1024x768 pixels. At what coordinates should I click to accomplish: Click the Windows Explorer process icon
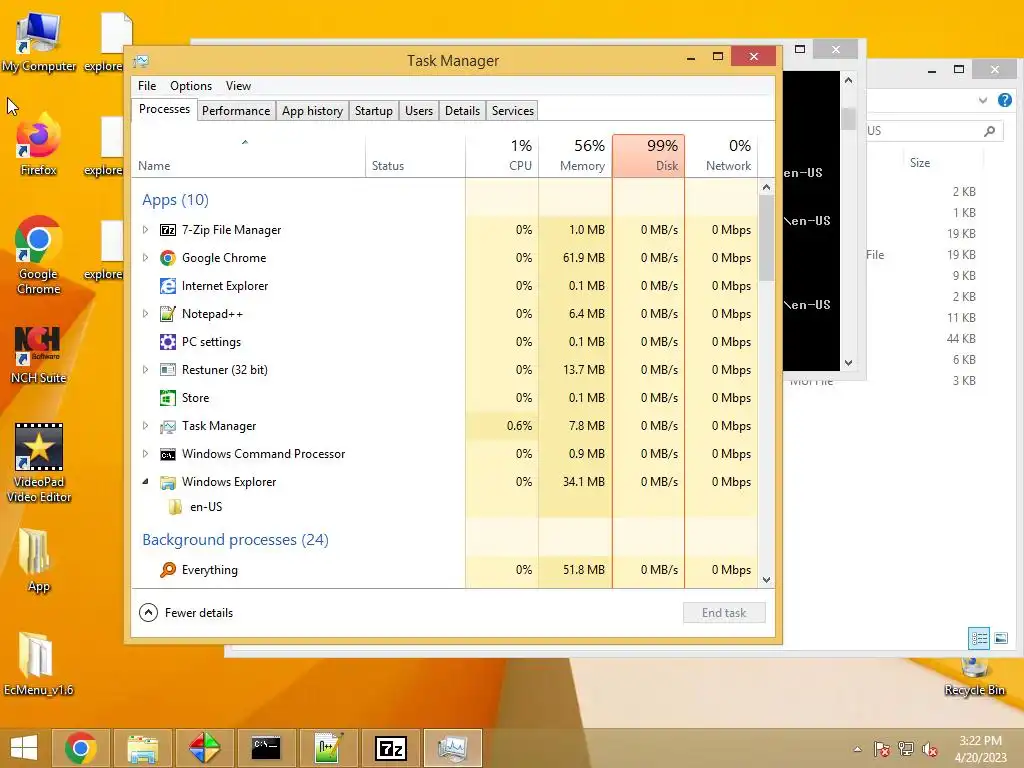tap(168, 482)
